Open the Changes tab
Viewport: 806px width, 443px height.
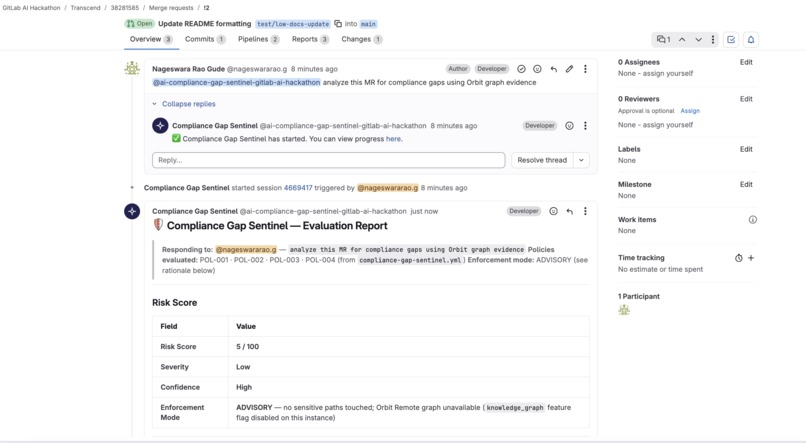point(362,39)
